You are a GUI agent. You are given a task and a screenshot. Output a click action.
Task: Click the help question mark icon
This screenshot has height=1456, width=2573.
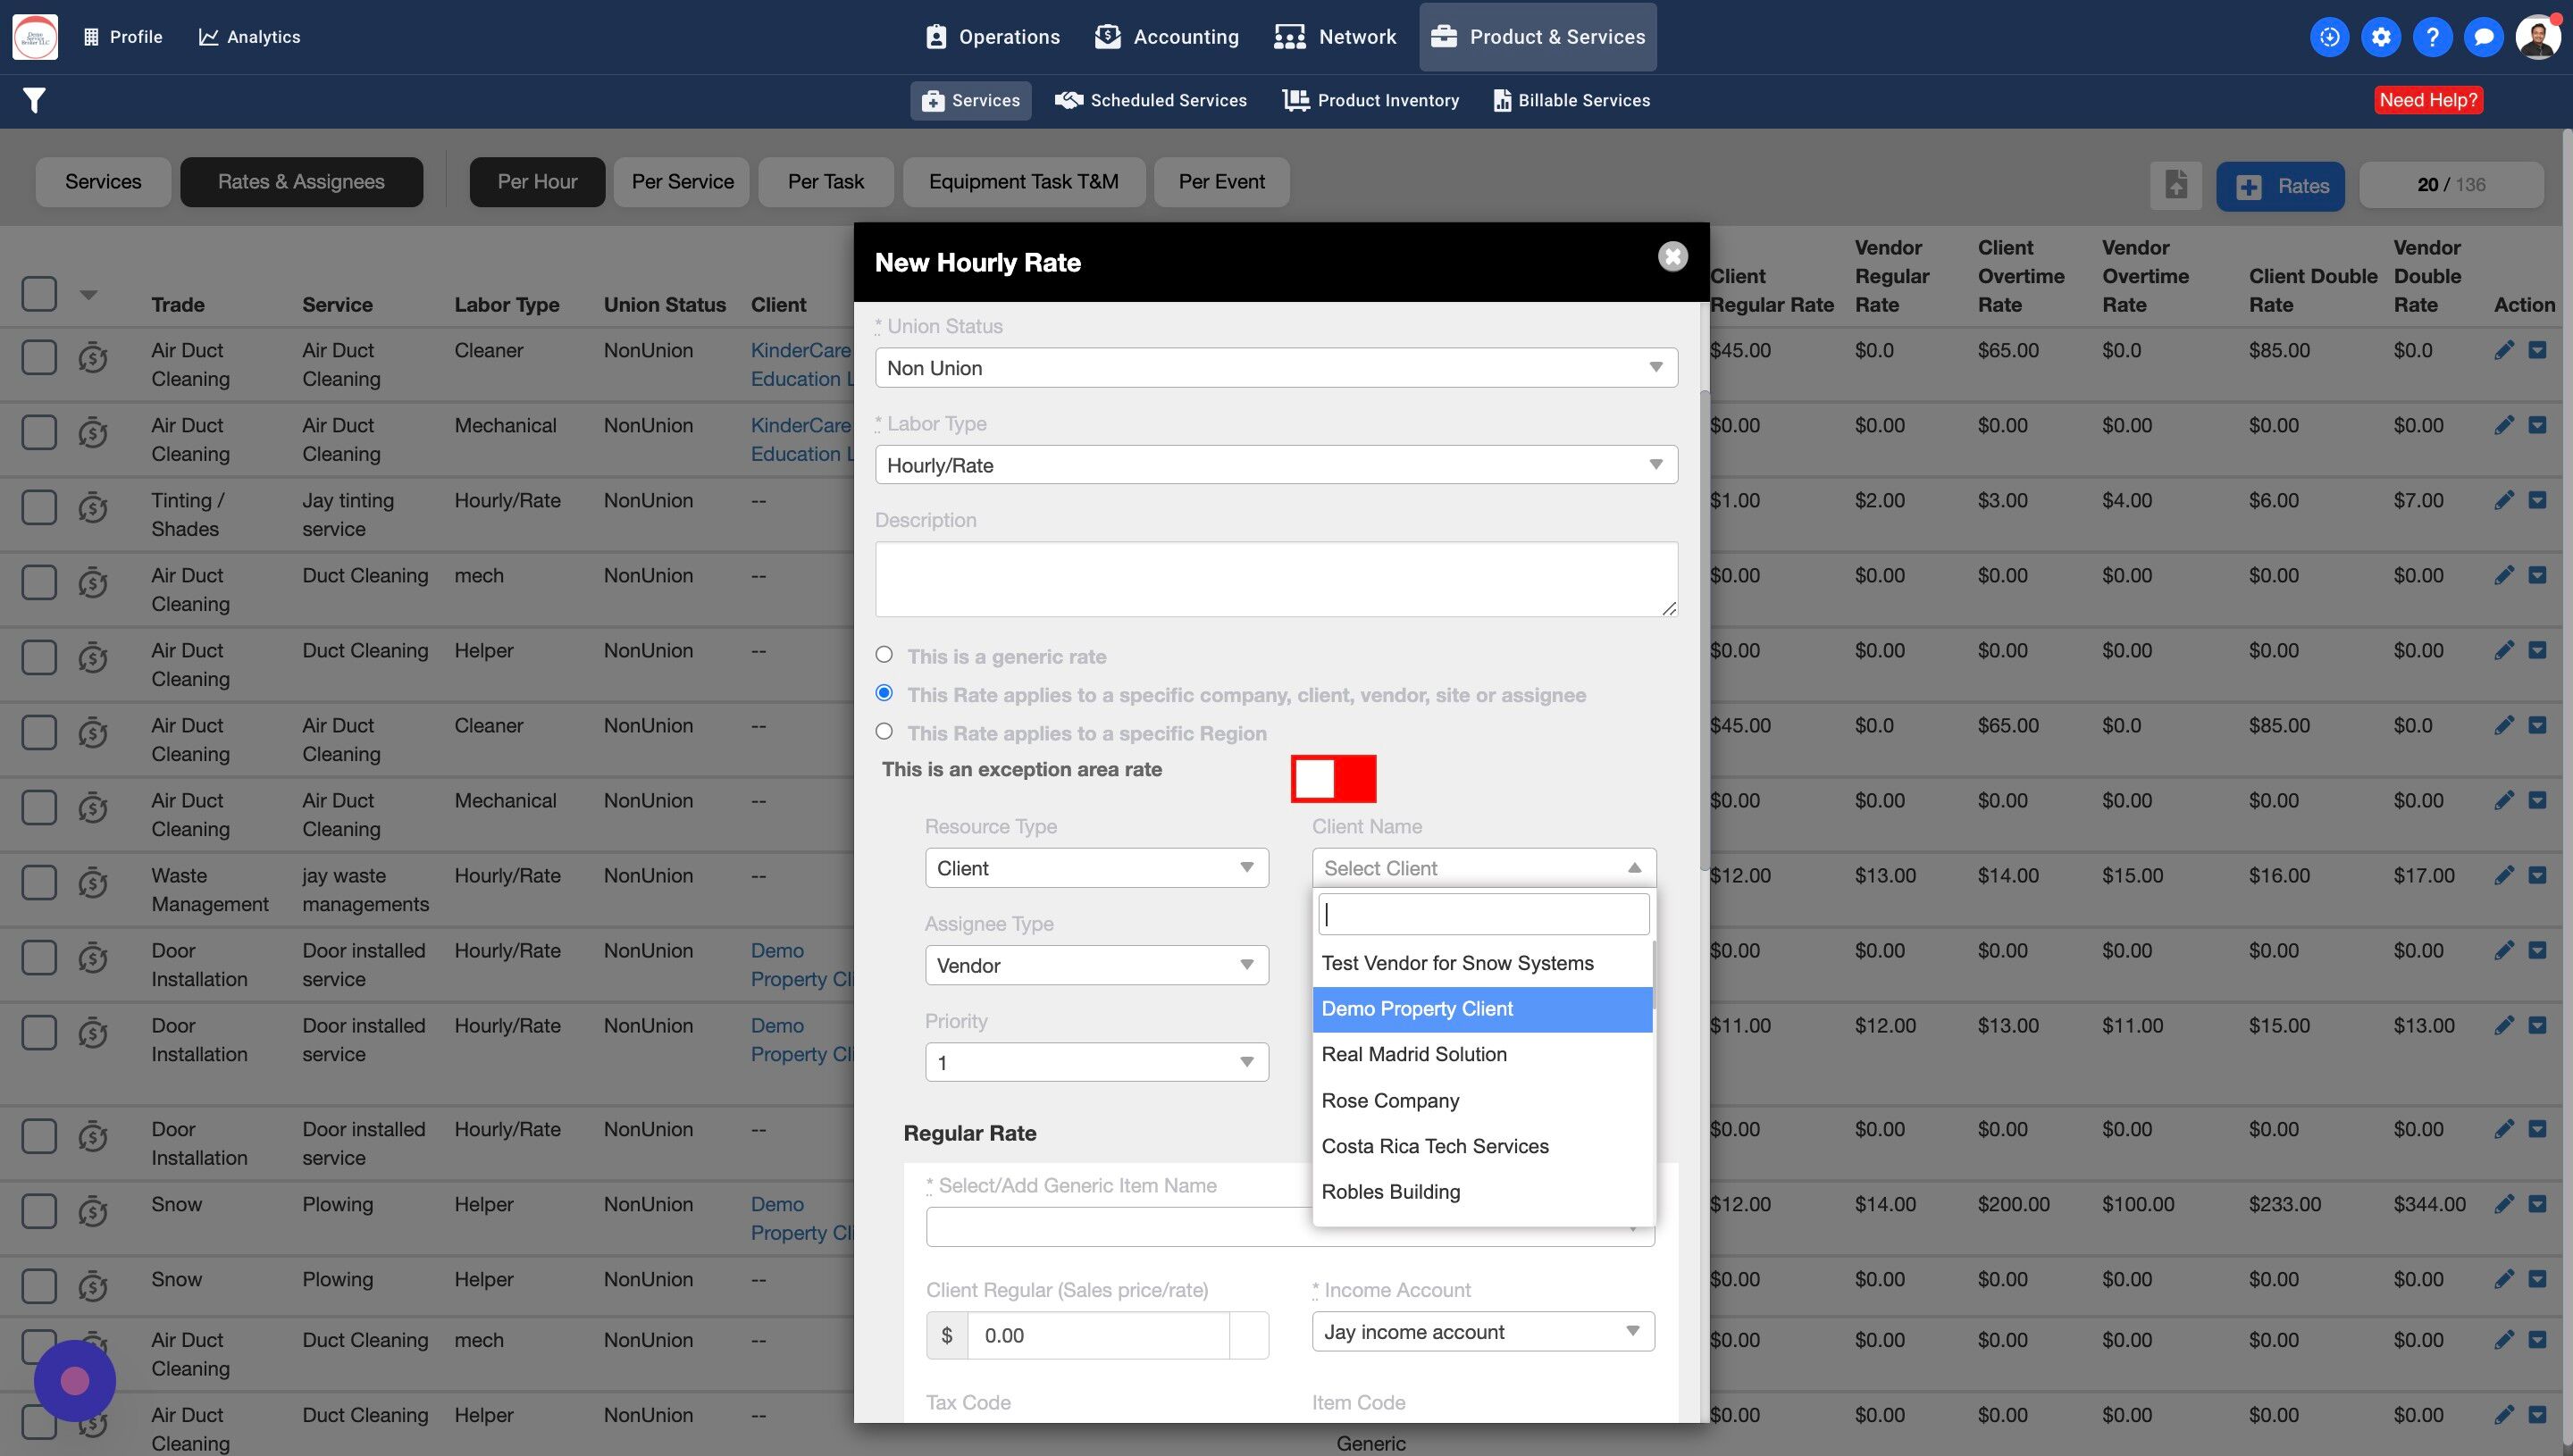click(2432, 37)
